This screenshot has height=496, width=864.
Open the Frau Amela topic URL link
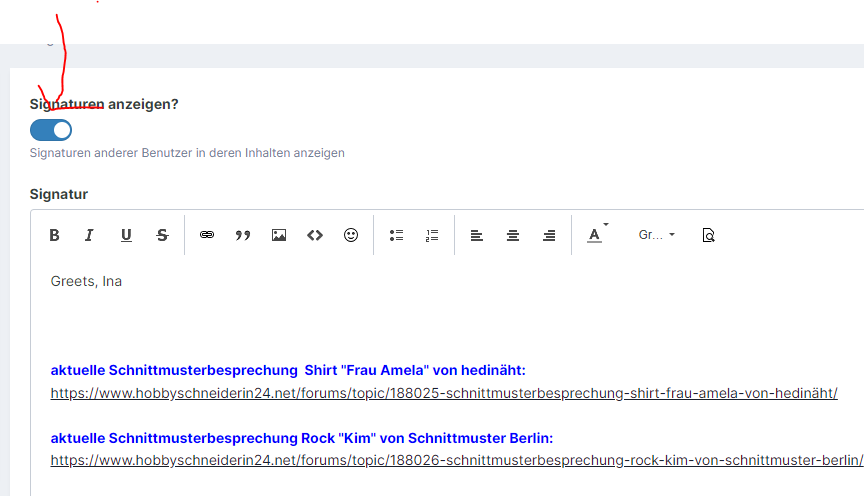click(x=444, y=393)
